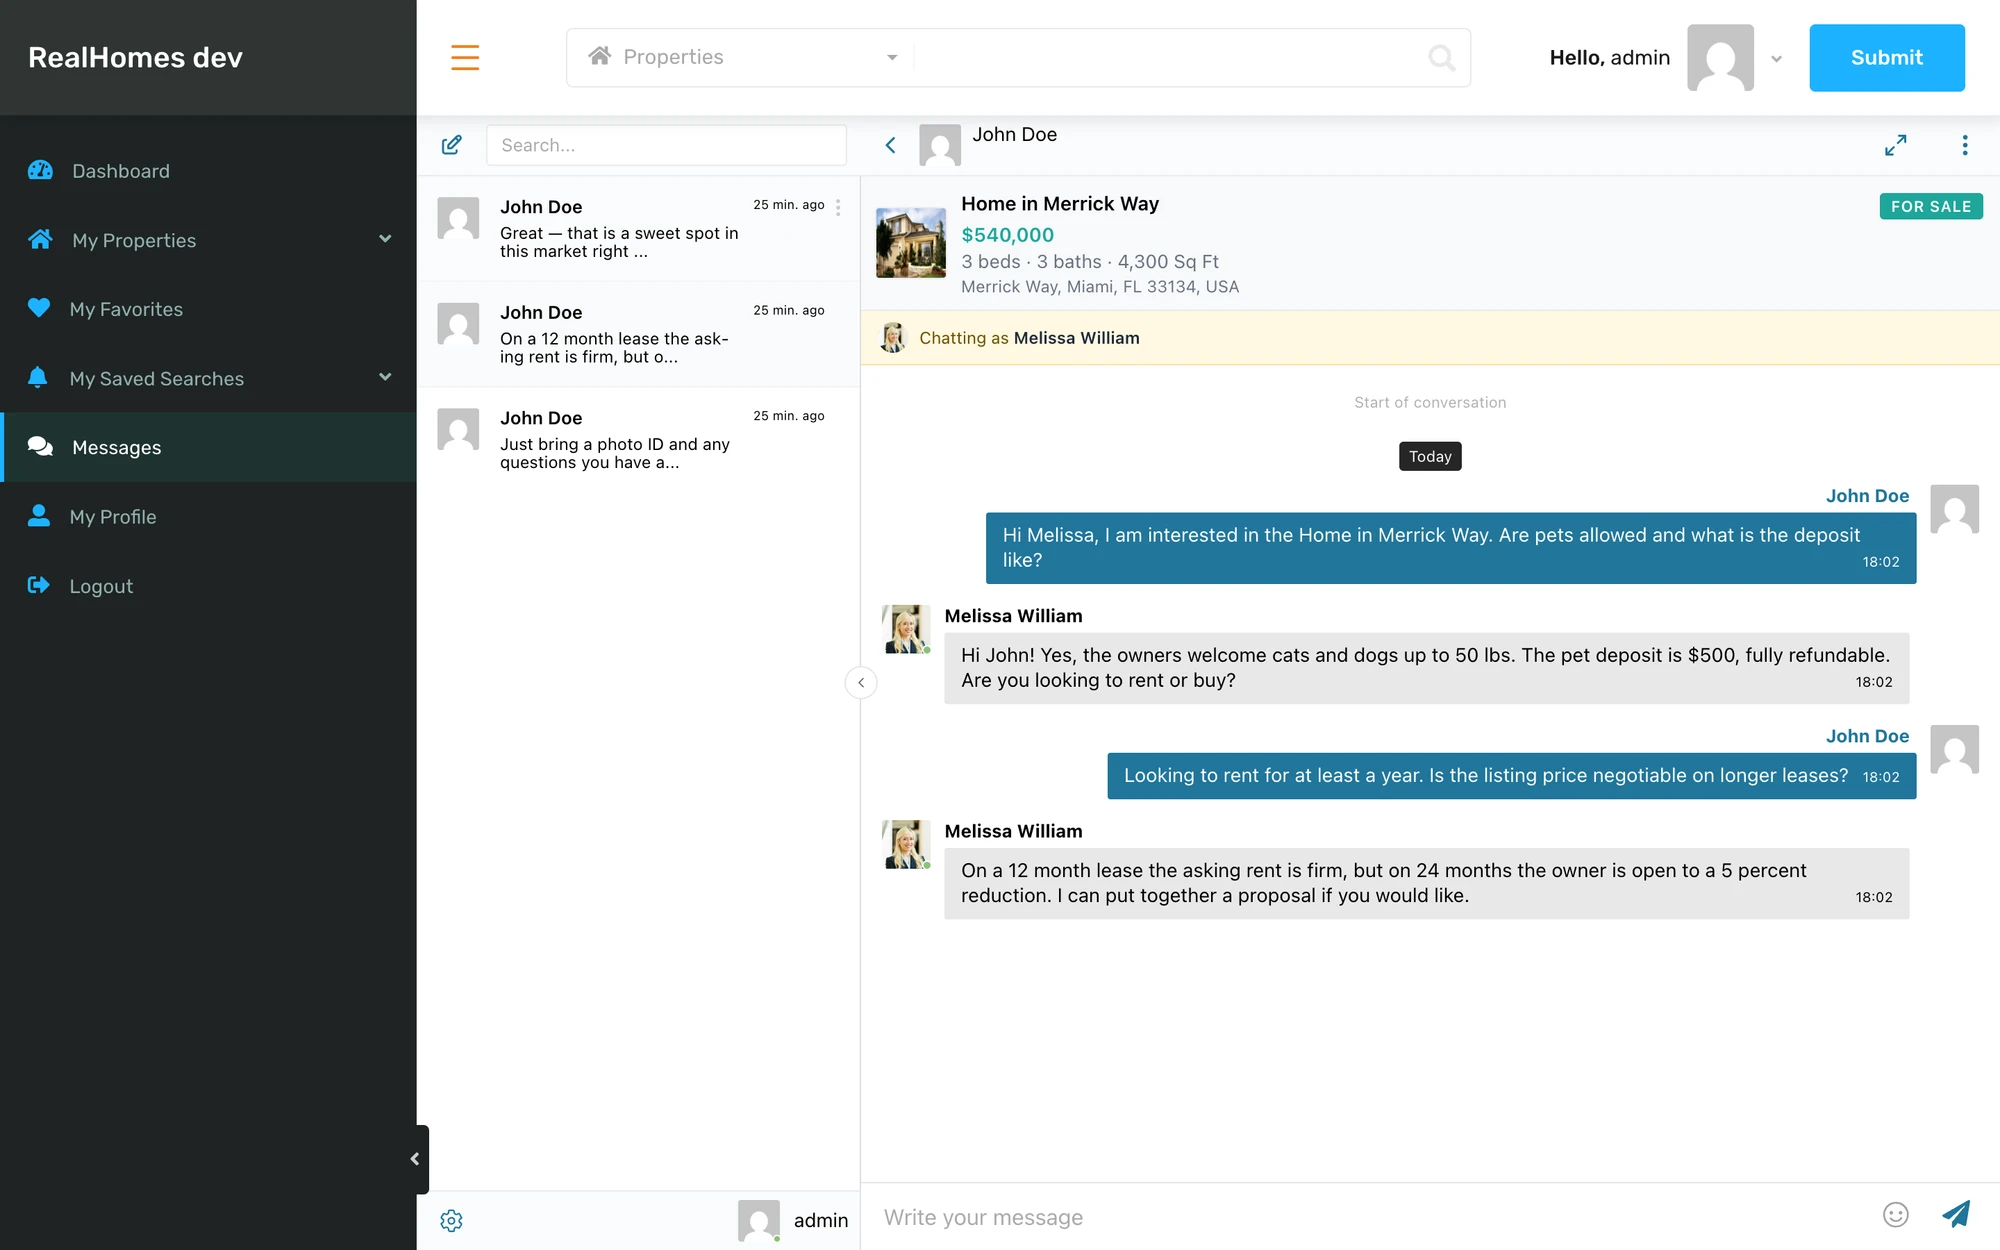The height and width of the screenshot is (1250, 2000).
Task: Toggle the orange hamburger menu
Action: (465, 57)
